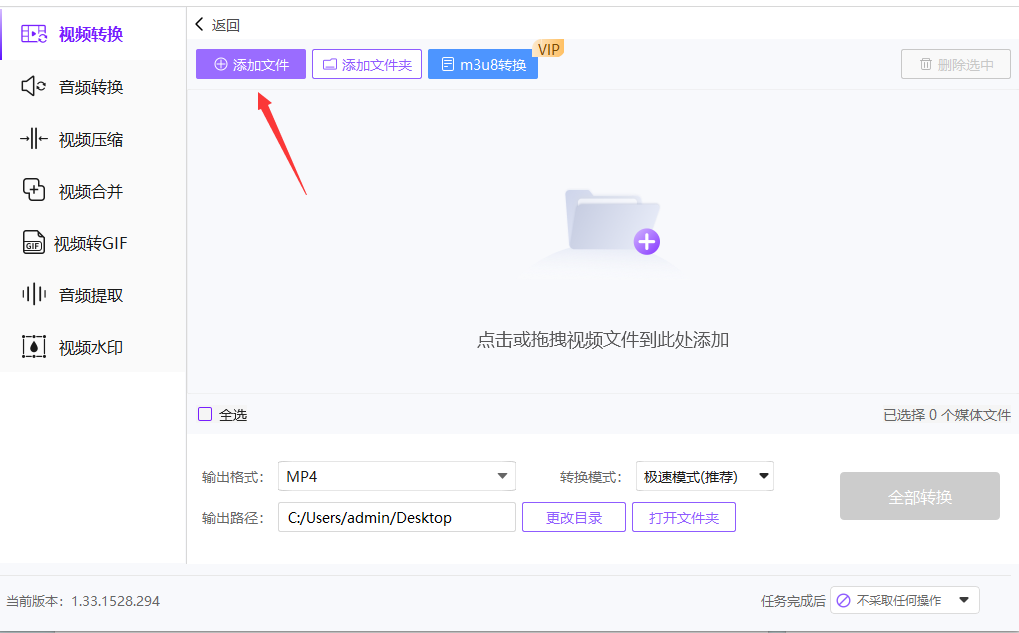The image size is (1019, 633).
Task: Toggle the 全选 checkbox
Action: [205, 414]
